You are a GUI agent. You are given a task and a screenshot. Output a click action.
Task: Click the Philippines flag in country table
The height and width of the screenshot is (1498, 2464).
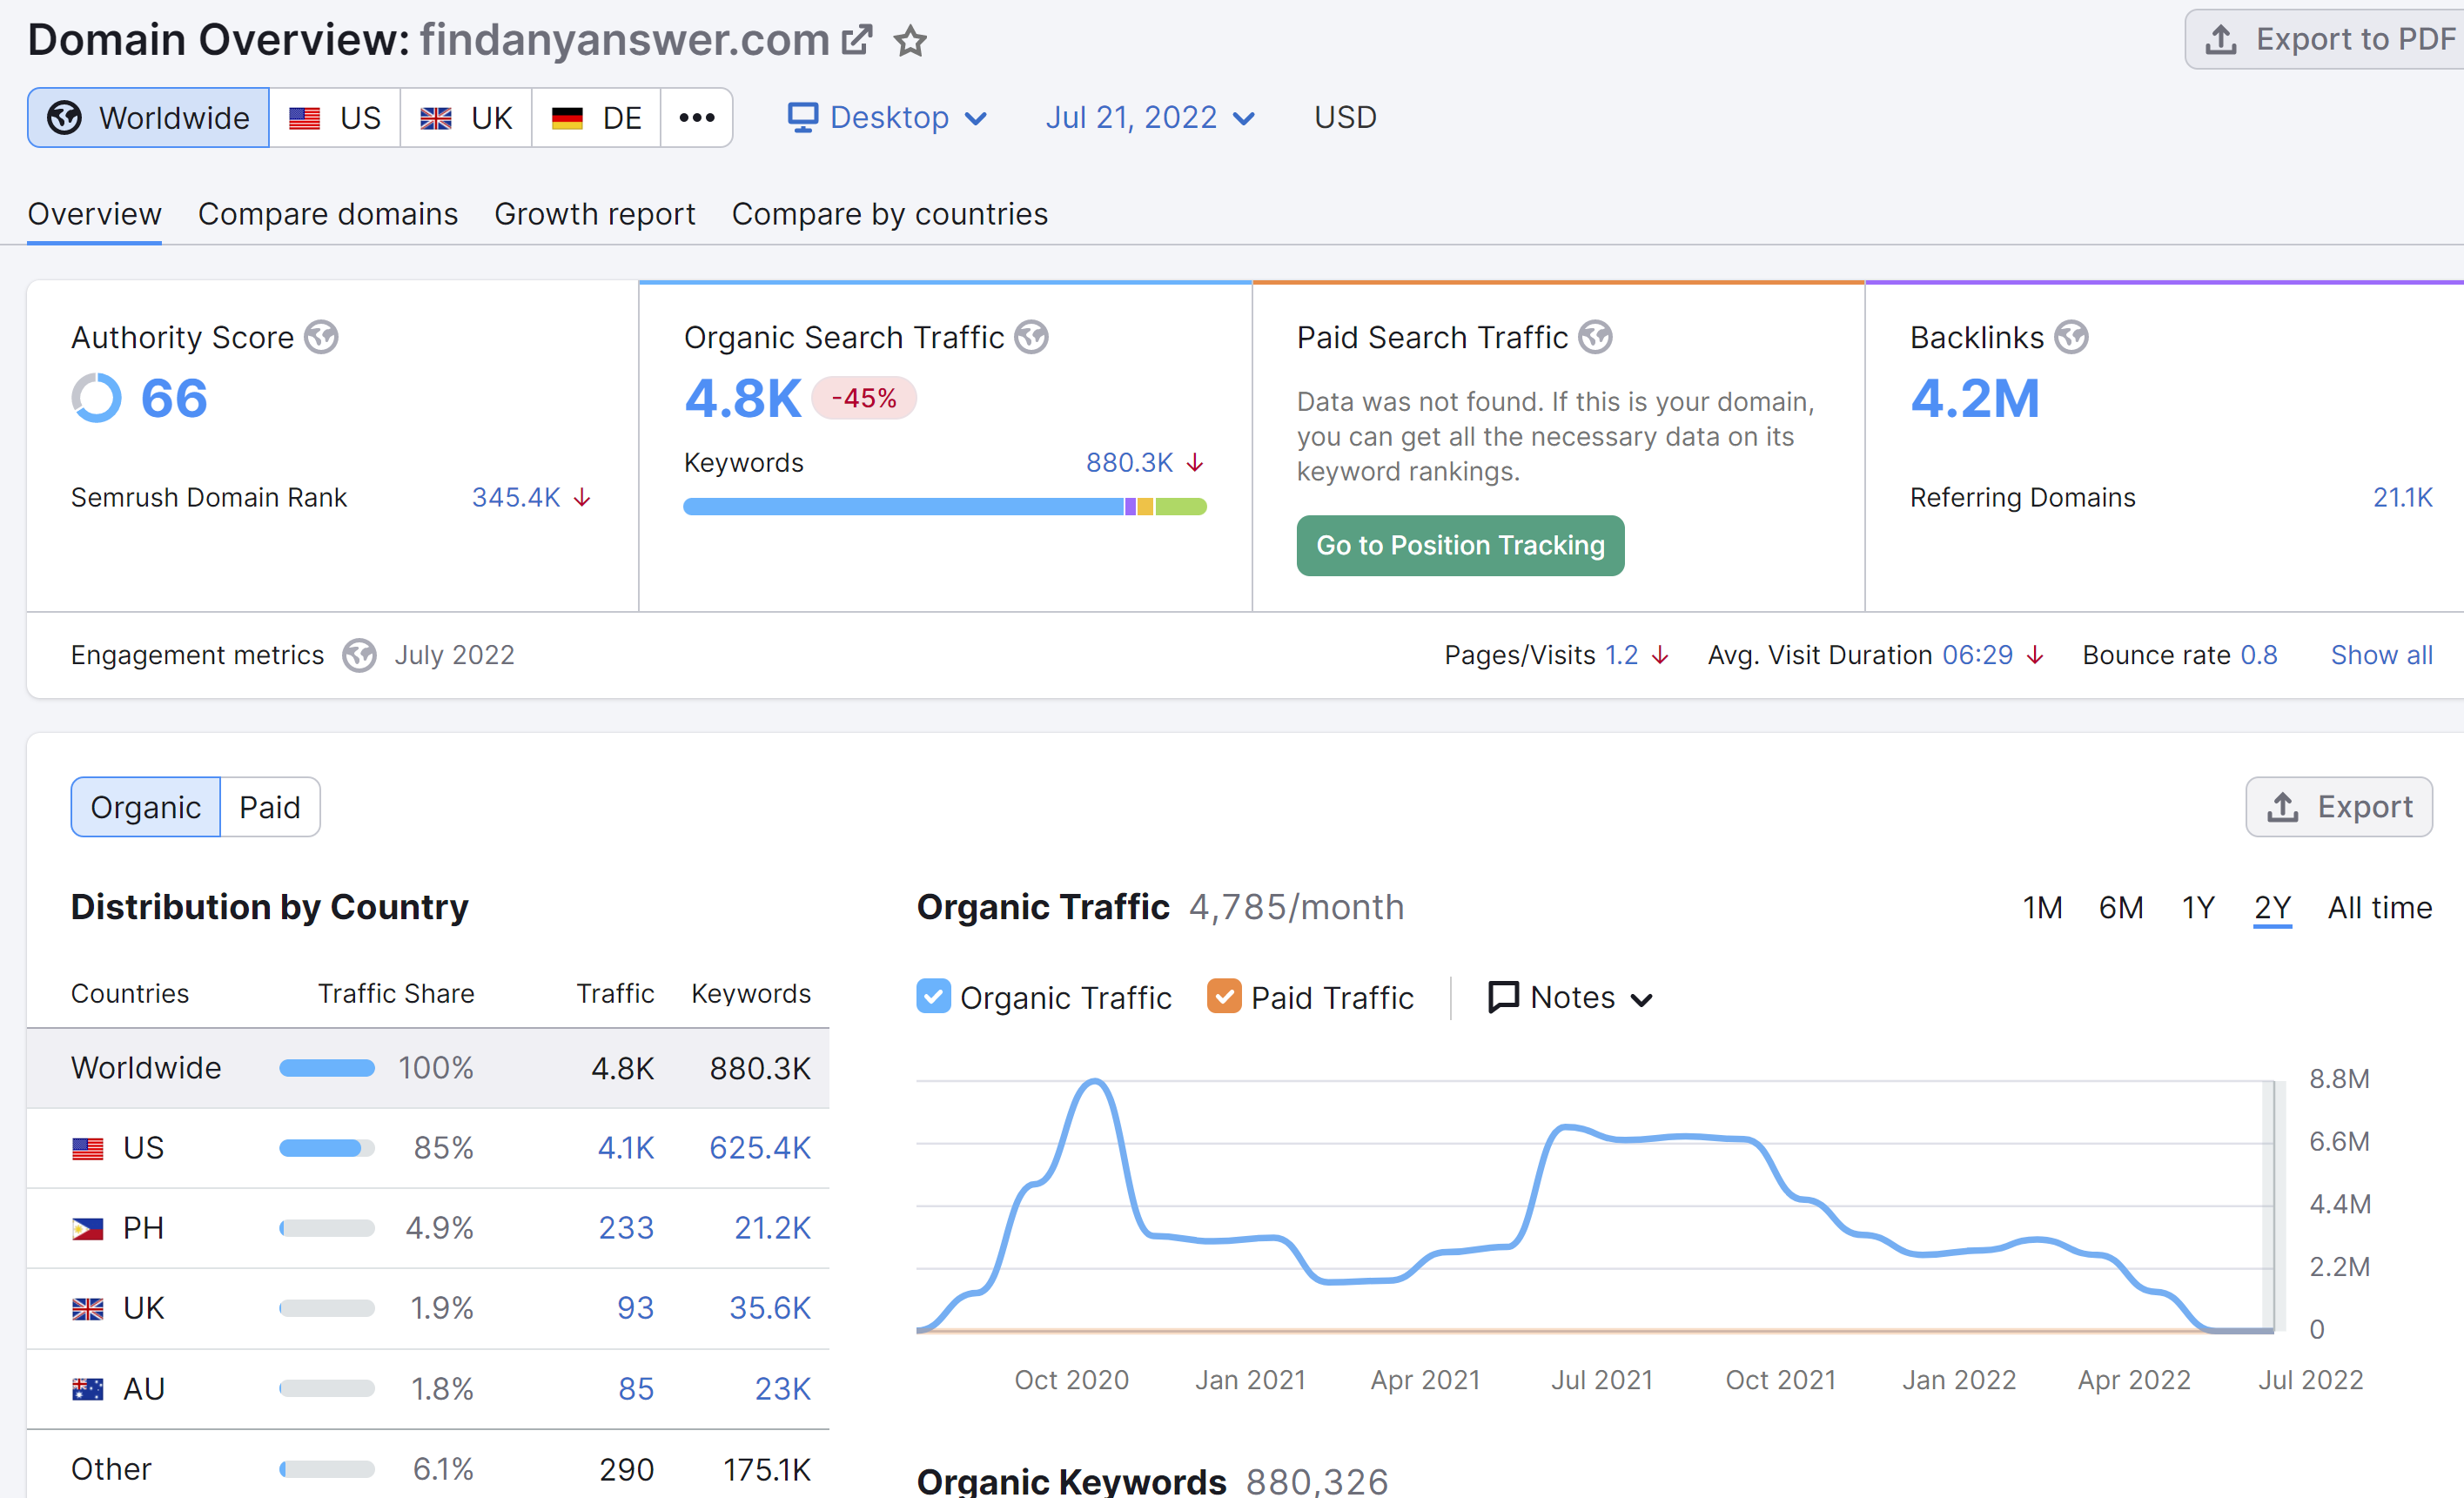point(88,1228)
